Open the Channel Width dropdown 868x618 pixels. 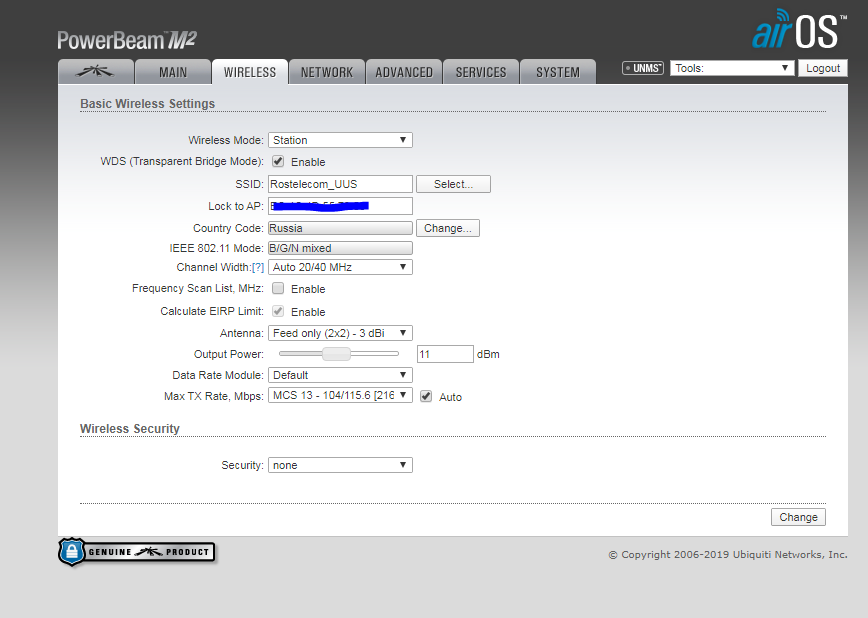coord(340,267)
